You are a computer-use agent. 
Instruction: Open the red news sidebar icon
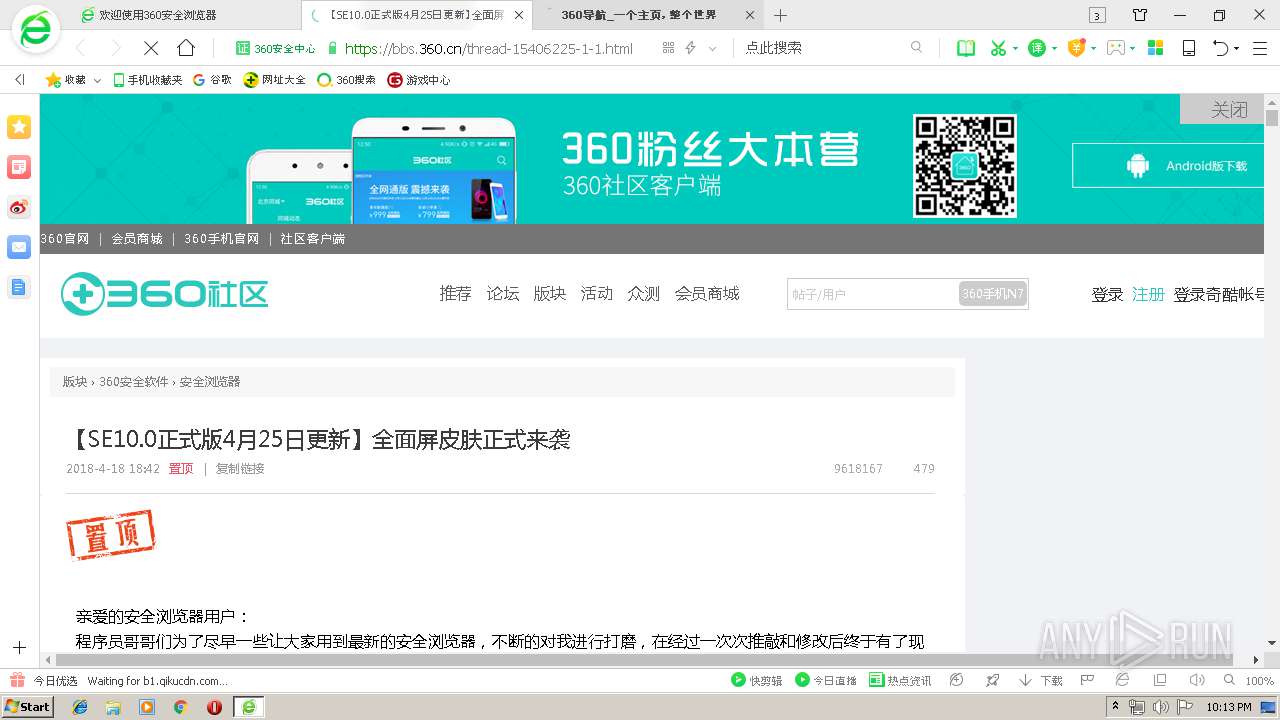pyautogui.click(x=19, y=167)
